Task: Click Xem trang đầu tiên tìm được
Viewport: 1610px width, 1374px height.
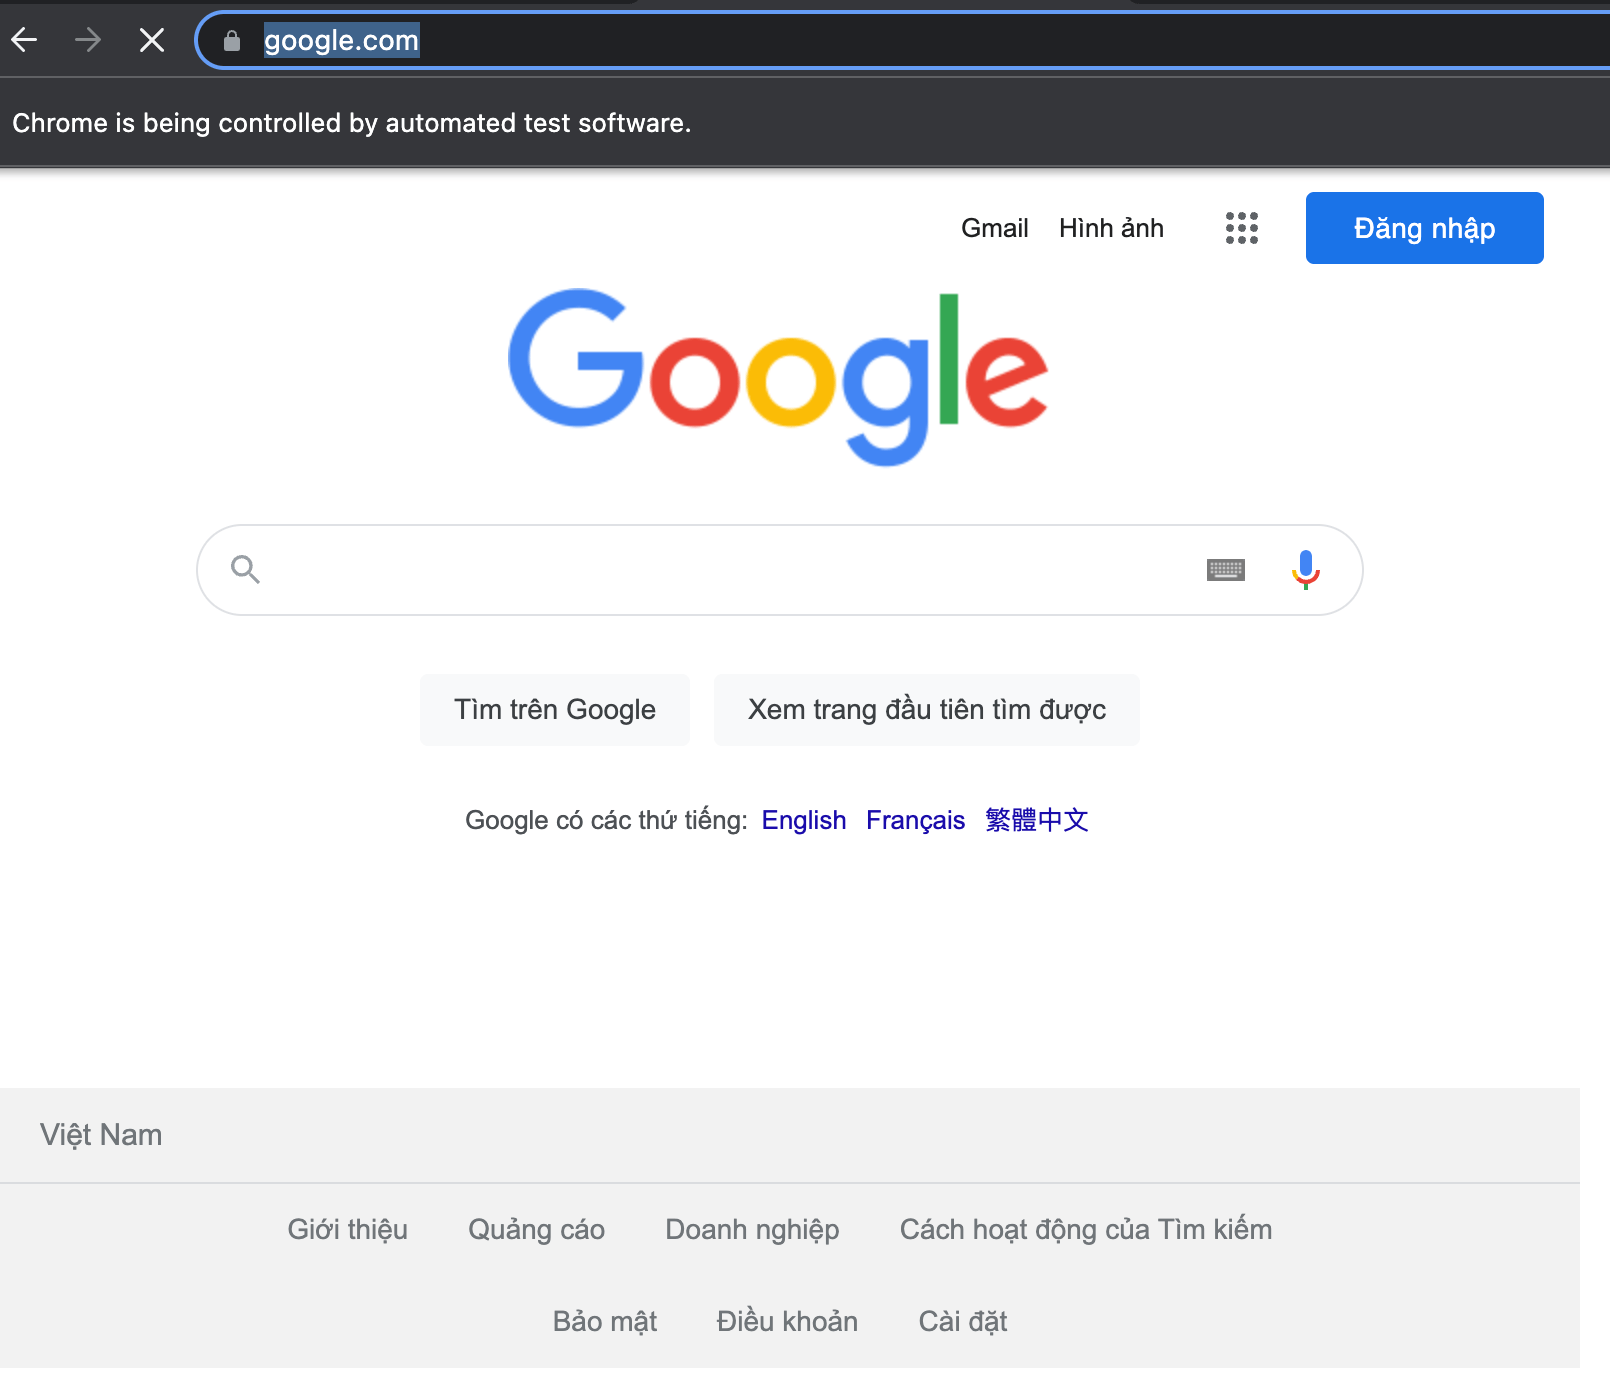Action: point(926,709)
